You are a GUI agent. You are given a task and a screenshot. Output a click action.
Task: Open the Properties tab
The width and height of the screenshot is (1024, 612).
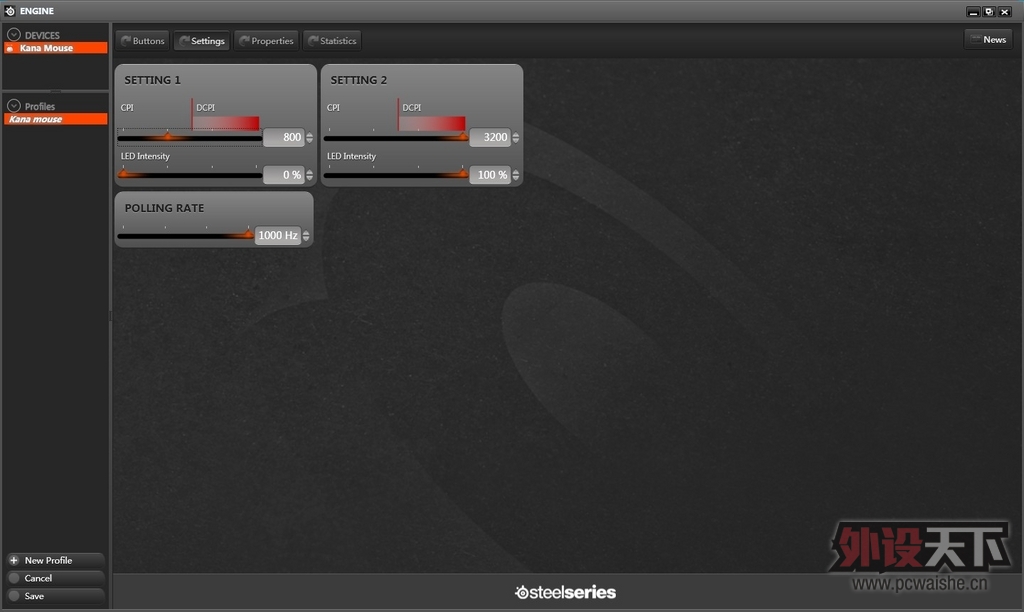pyautogui.click(x=266, y=40)
